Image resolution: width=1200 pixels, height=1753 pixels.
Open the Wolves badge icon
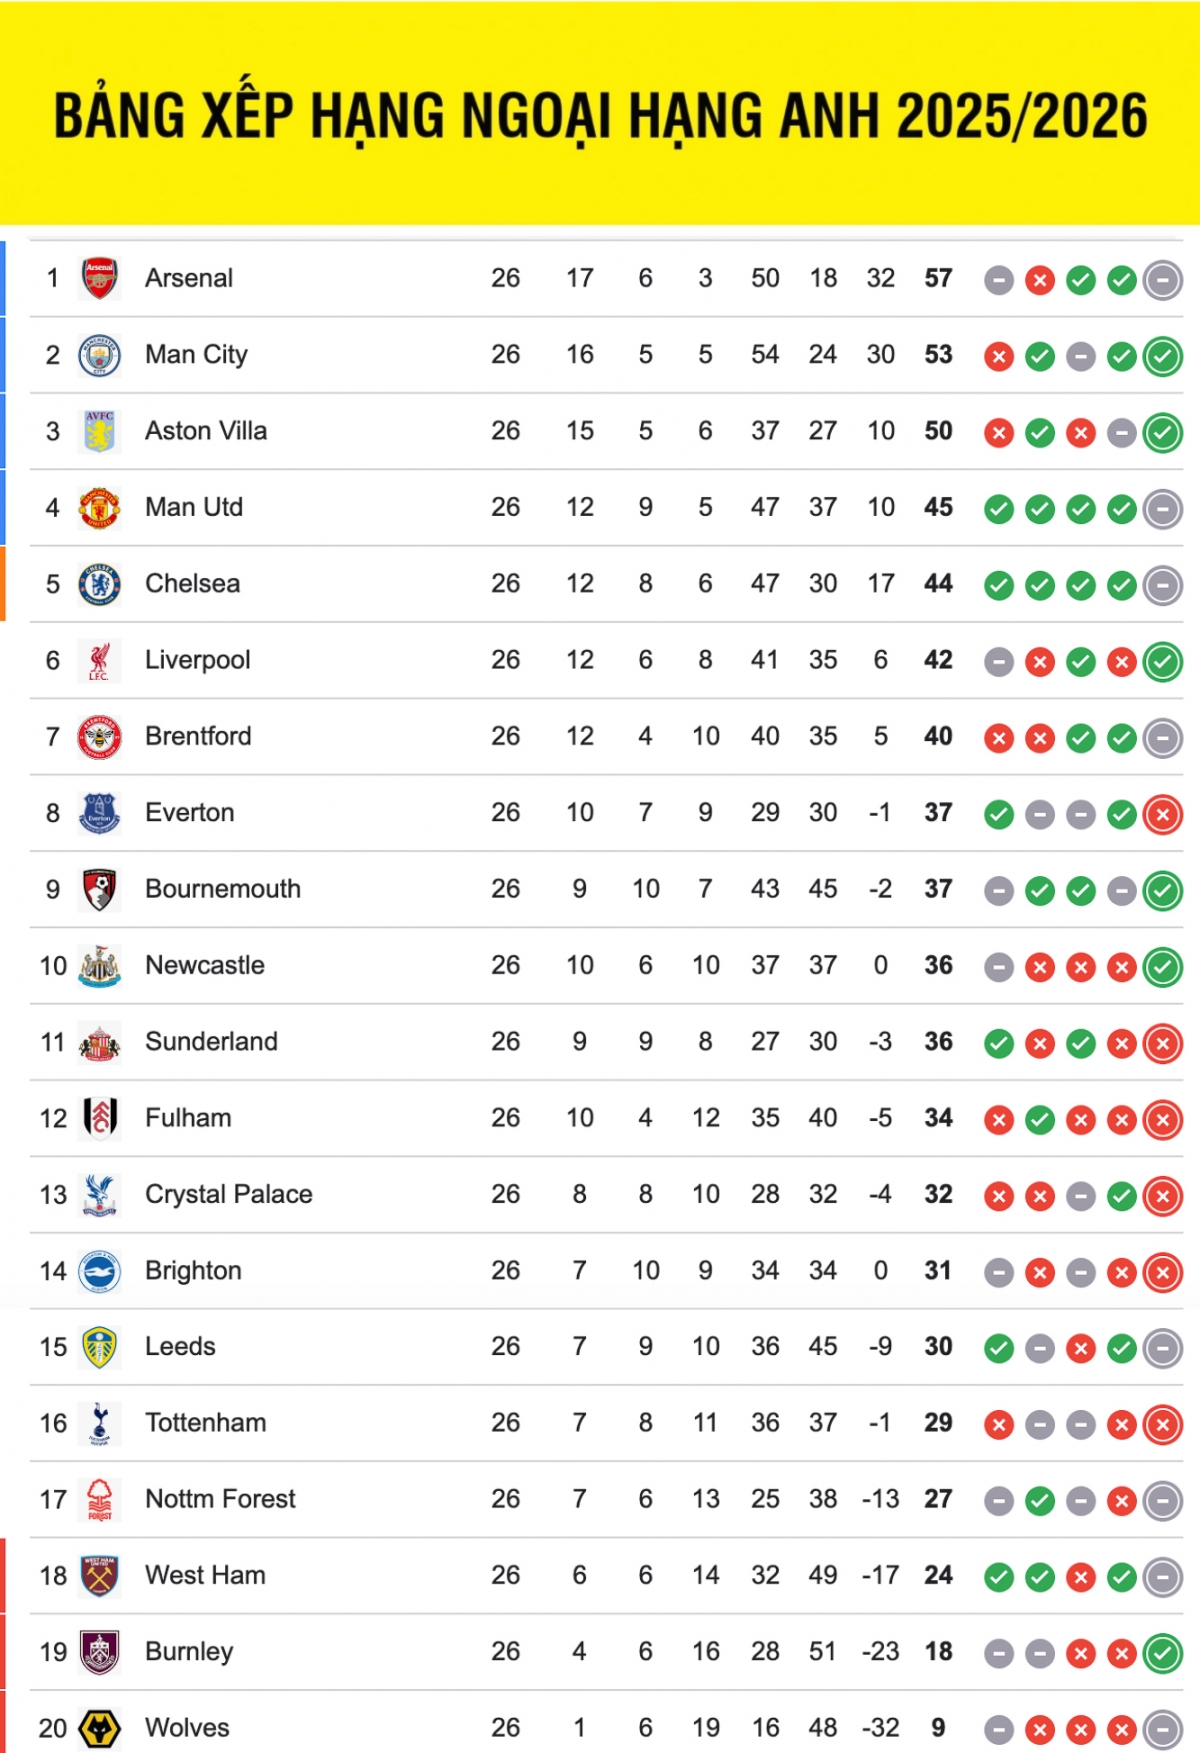[99, 1728]
